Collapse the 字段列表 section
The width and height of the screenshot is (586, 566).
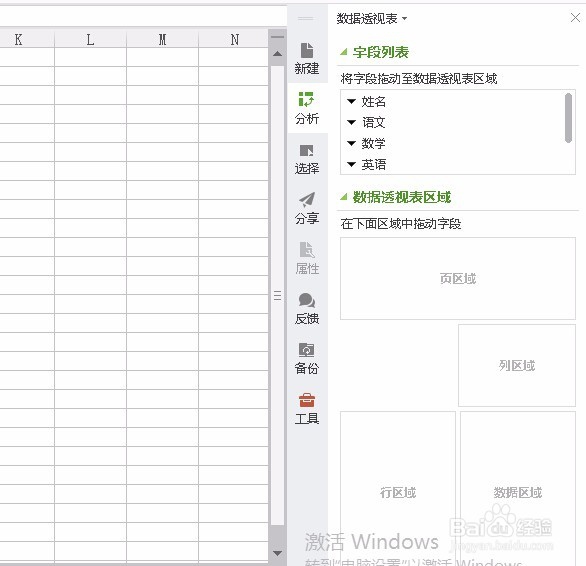(x=343, y=52)
